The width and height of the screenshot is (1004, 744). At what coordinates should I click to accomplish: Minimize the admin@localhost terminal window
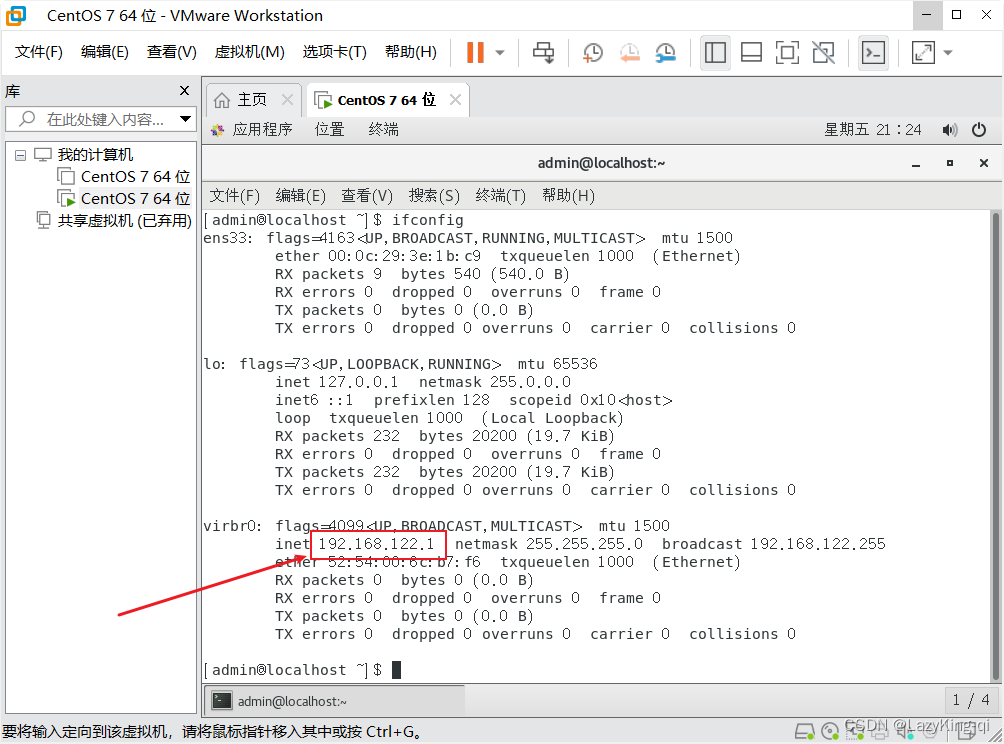point(916,164)
